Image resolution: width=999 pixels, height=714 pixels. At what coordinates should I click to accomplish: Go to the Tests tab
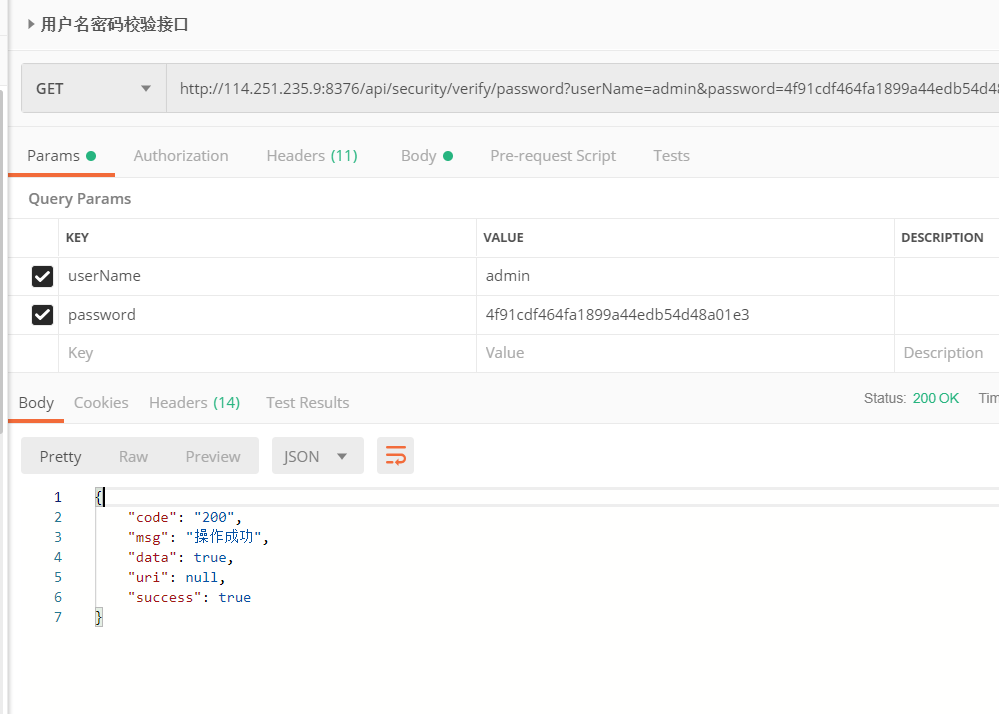click(x=671, y=156)
